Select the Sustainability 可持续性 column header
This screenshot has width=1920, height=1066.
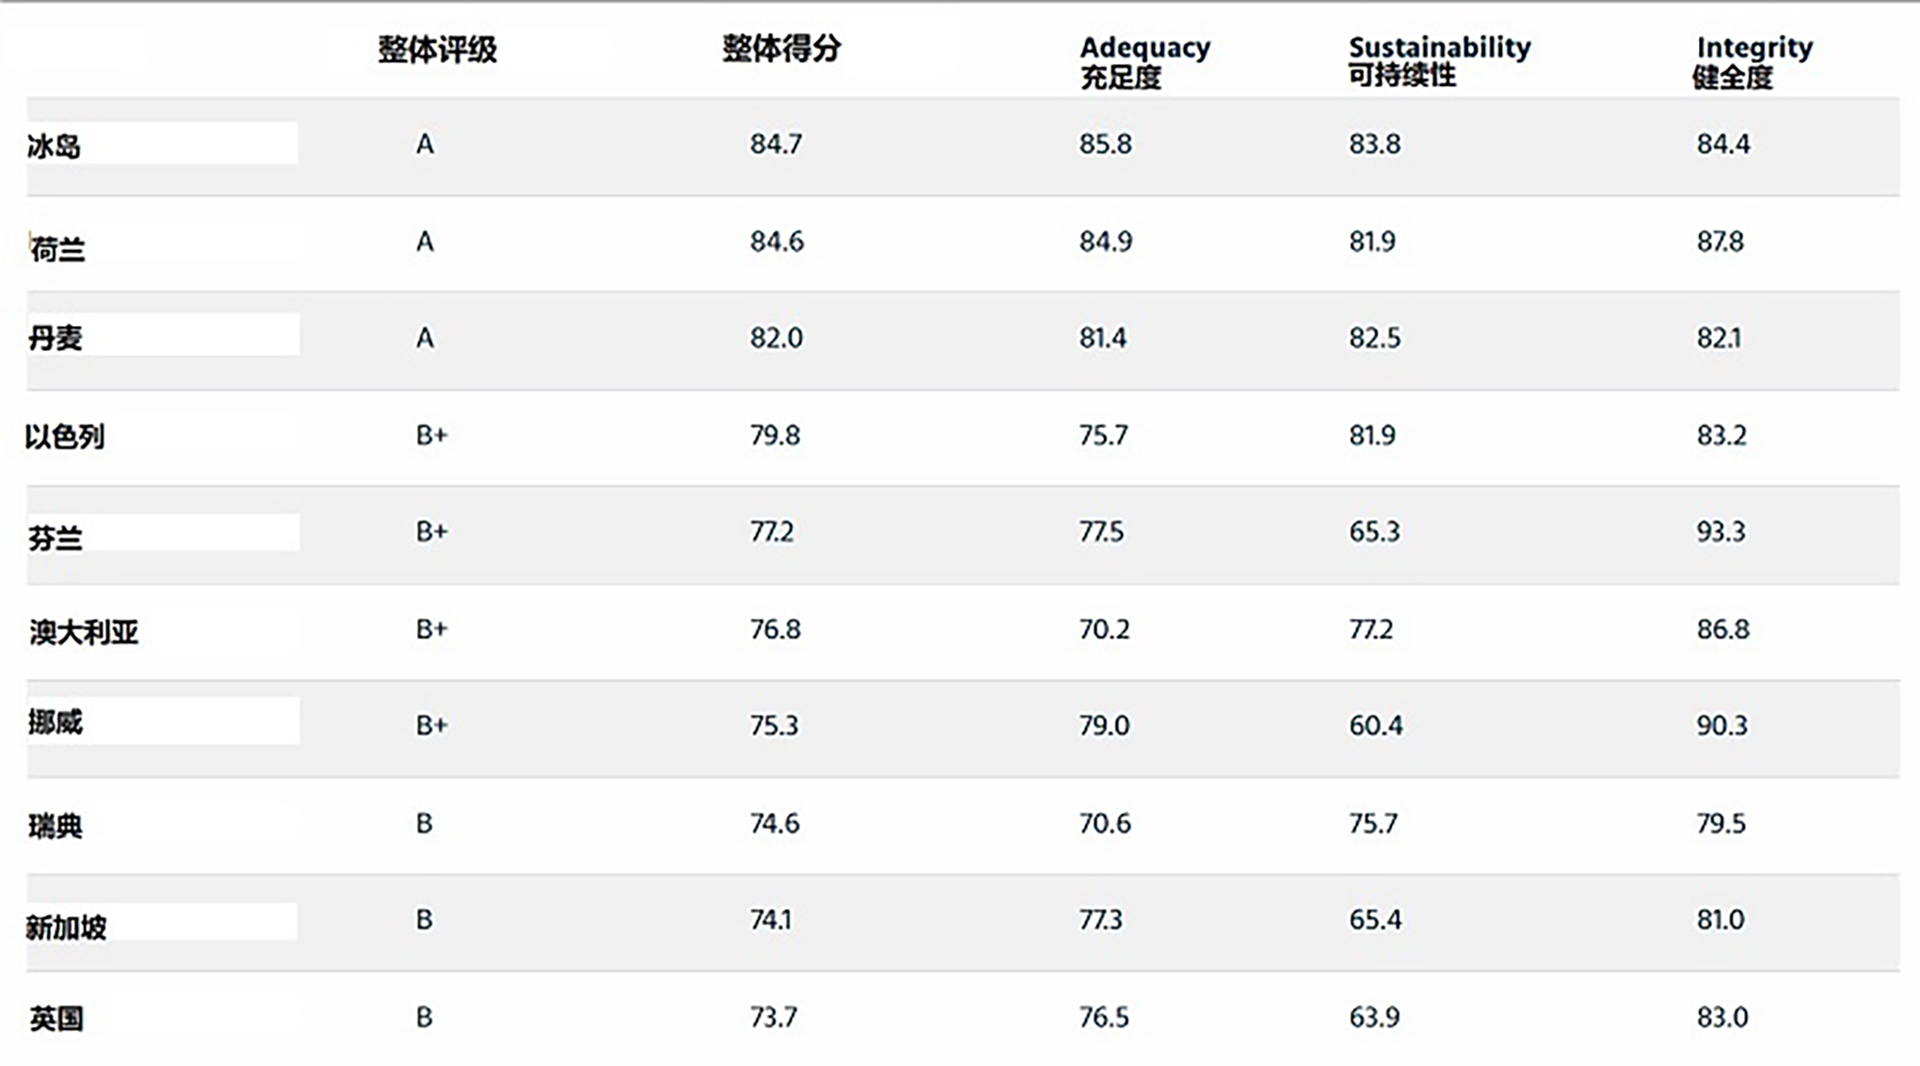point(1439,61)
